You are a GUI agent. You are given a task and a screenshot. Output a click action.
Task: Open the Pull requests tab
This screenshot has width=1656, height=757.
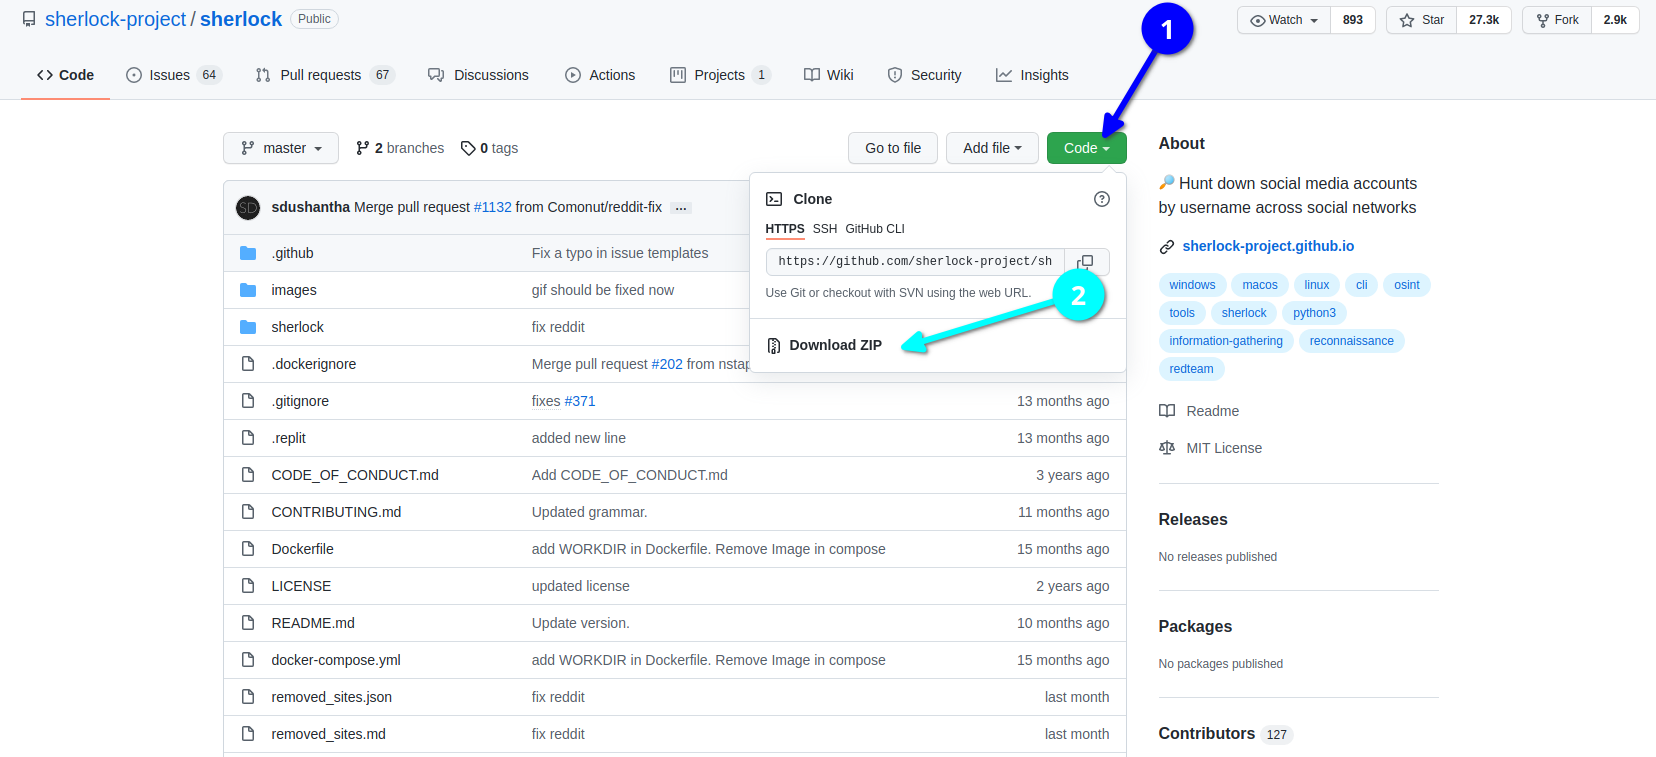click(325, 75)
